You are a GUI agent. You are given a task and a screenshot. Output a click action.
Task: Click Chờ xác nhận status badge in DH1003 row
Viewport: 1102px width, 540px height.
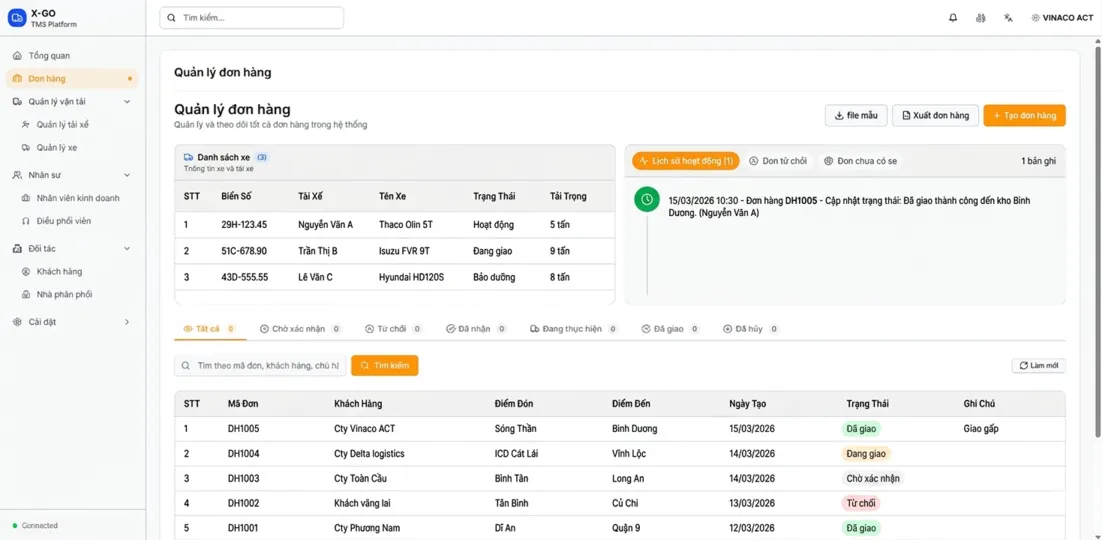click(x=872, y=478)
